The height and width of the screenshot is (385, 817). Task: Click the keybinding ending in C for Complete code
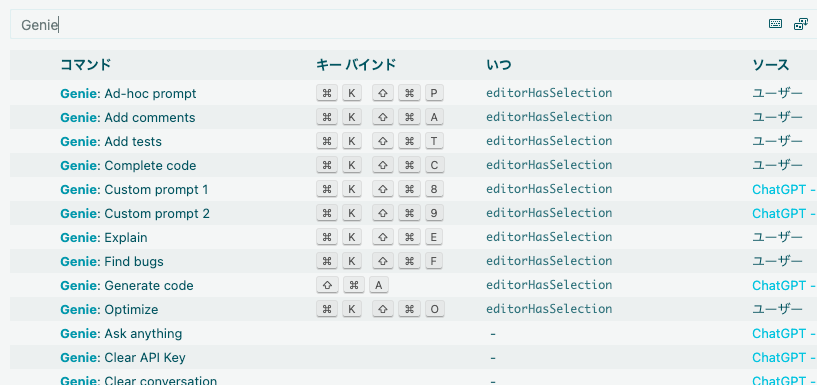click(380, 165)
